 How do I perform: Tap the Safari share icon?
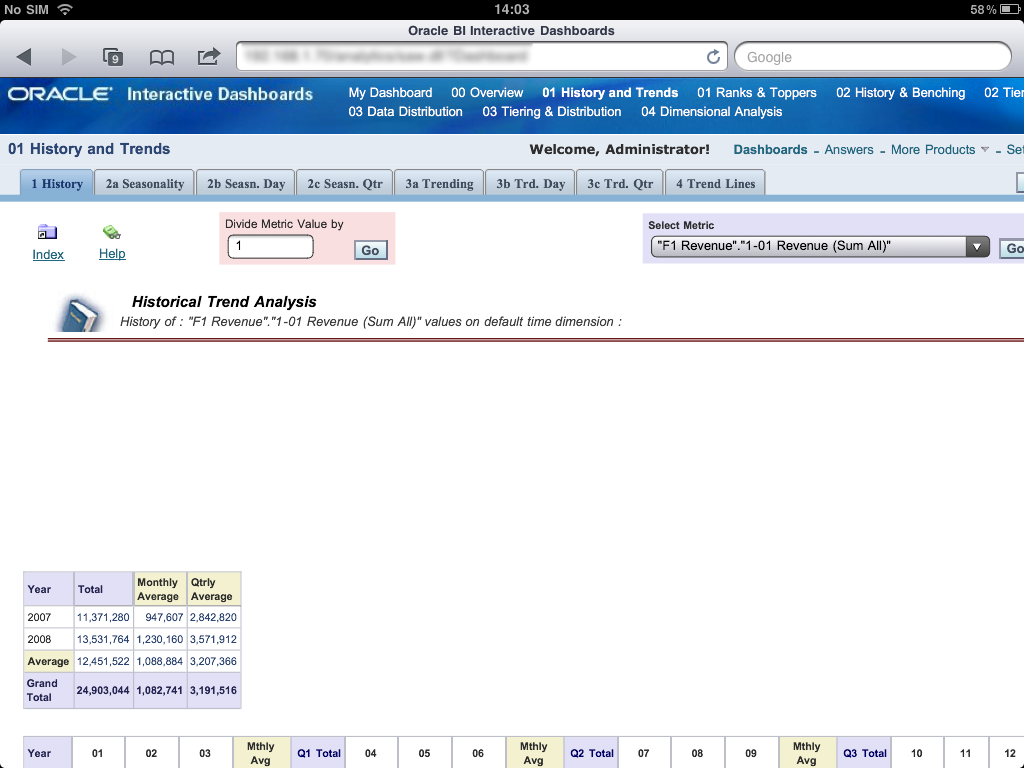[x=208, y=57]
